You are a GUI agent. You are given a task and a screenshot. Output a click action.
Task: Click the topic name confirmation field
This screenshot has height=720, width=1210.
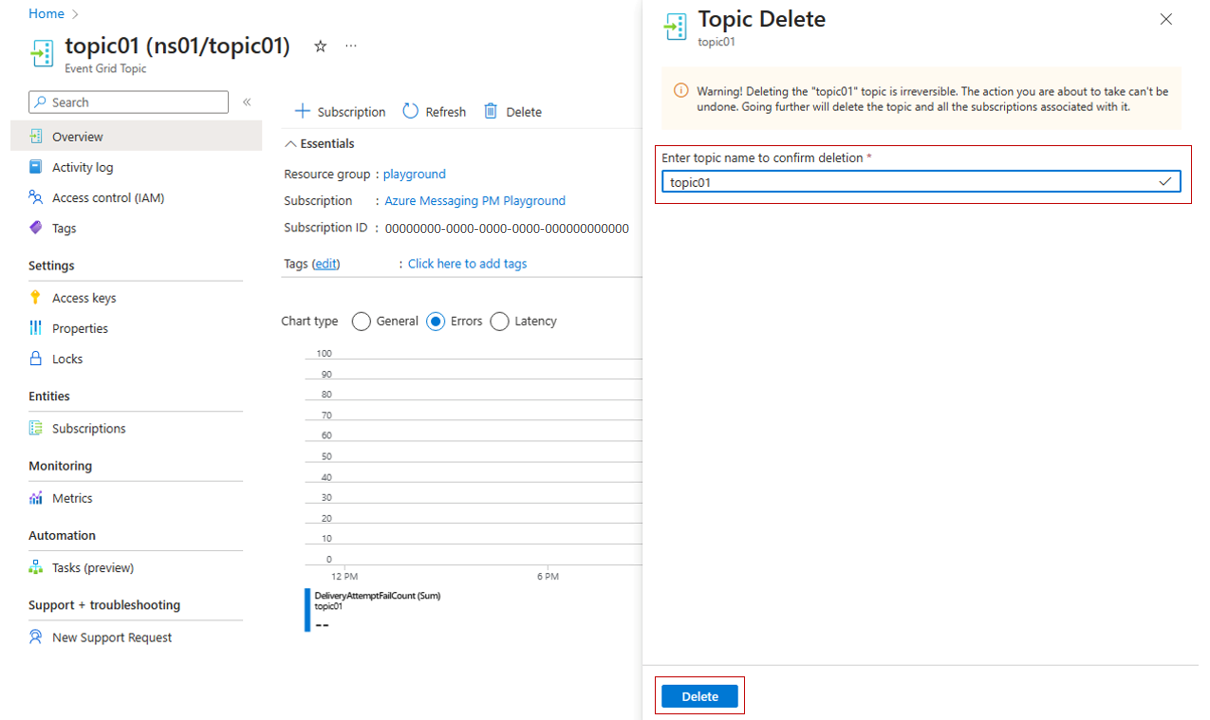point(910,182)
